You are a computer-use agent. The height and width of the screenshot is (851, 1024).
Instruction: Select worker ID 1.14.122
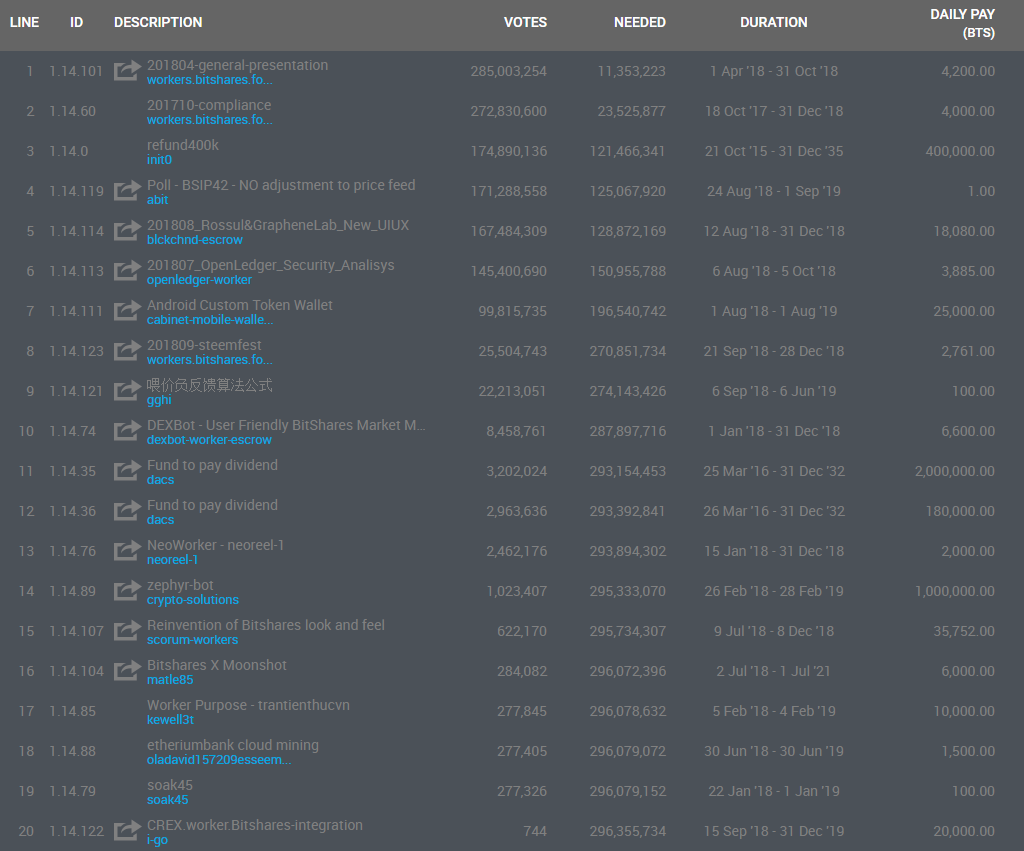(x=76, y=831)
